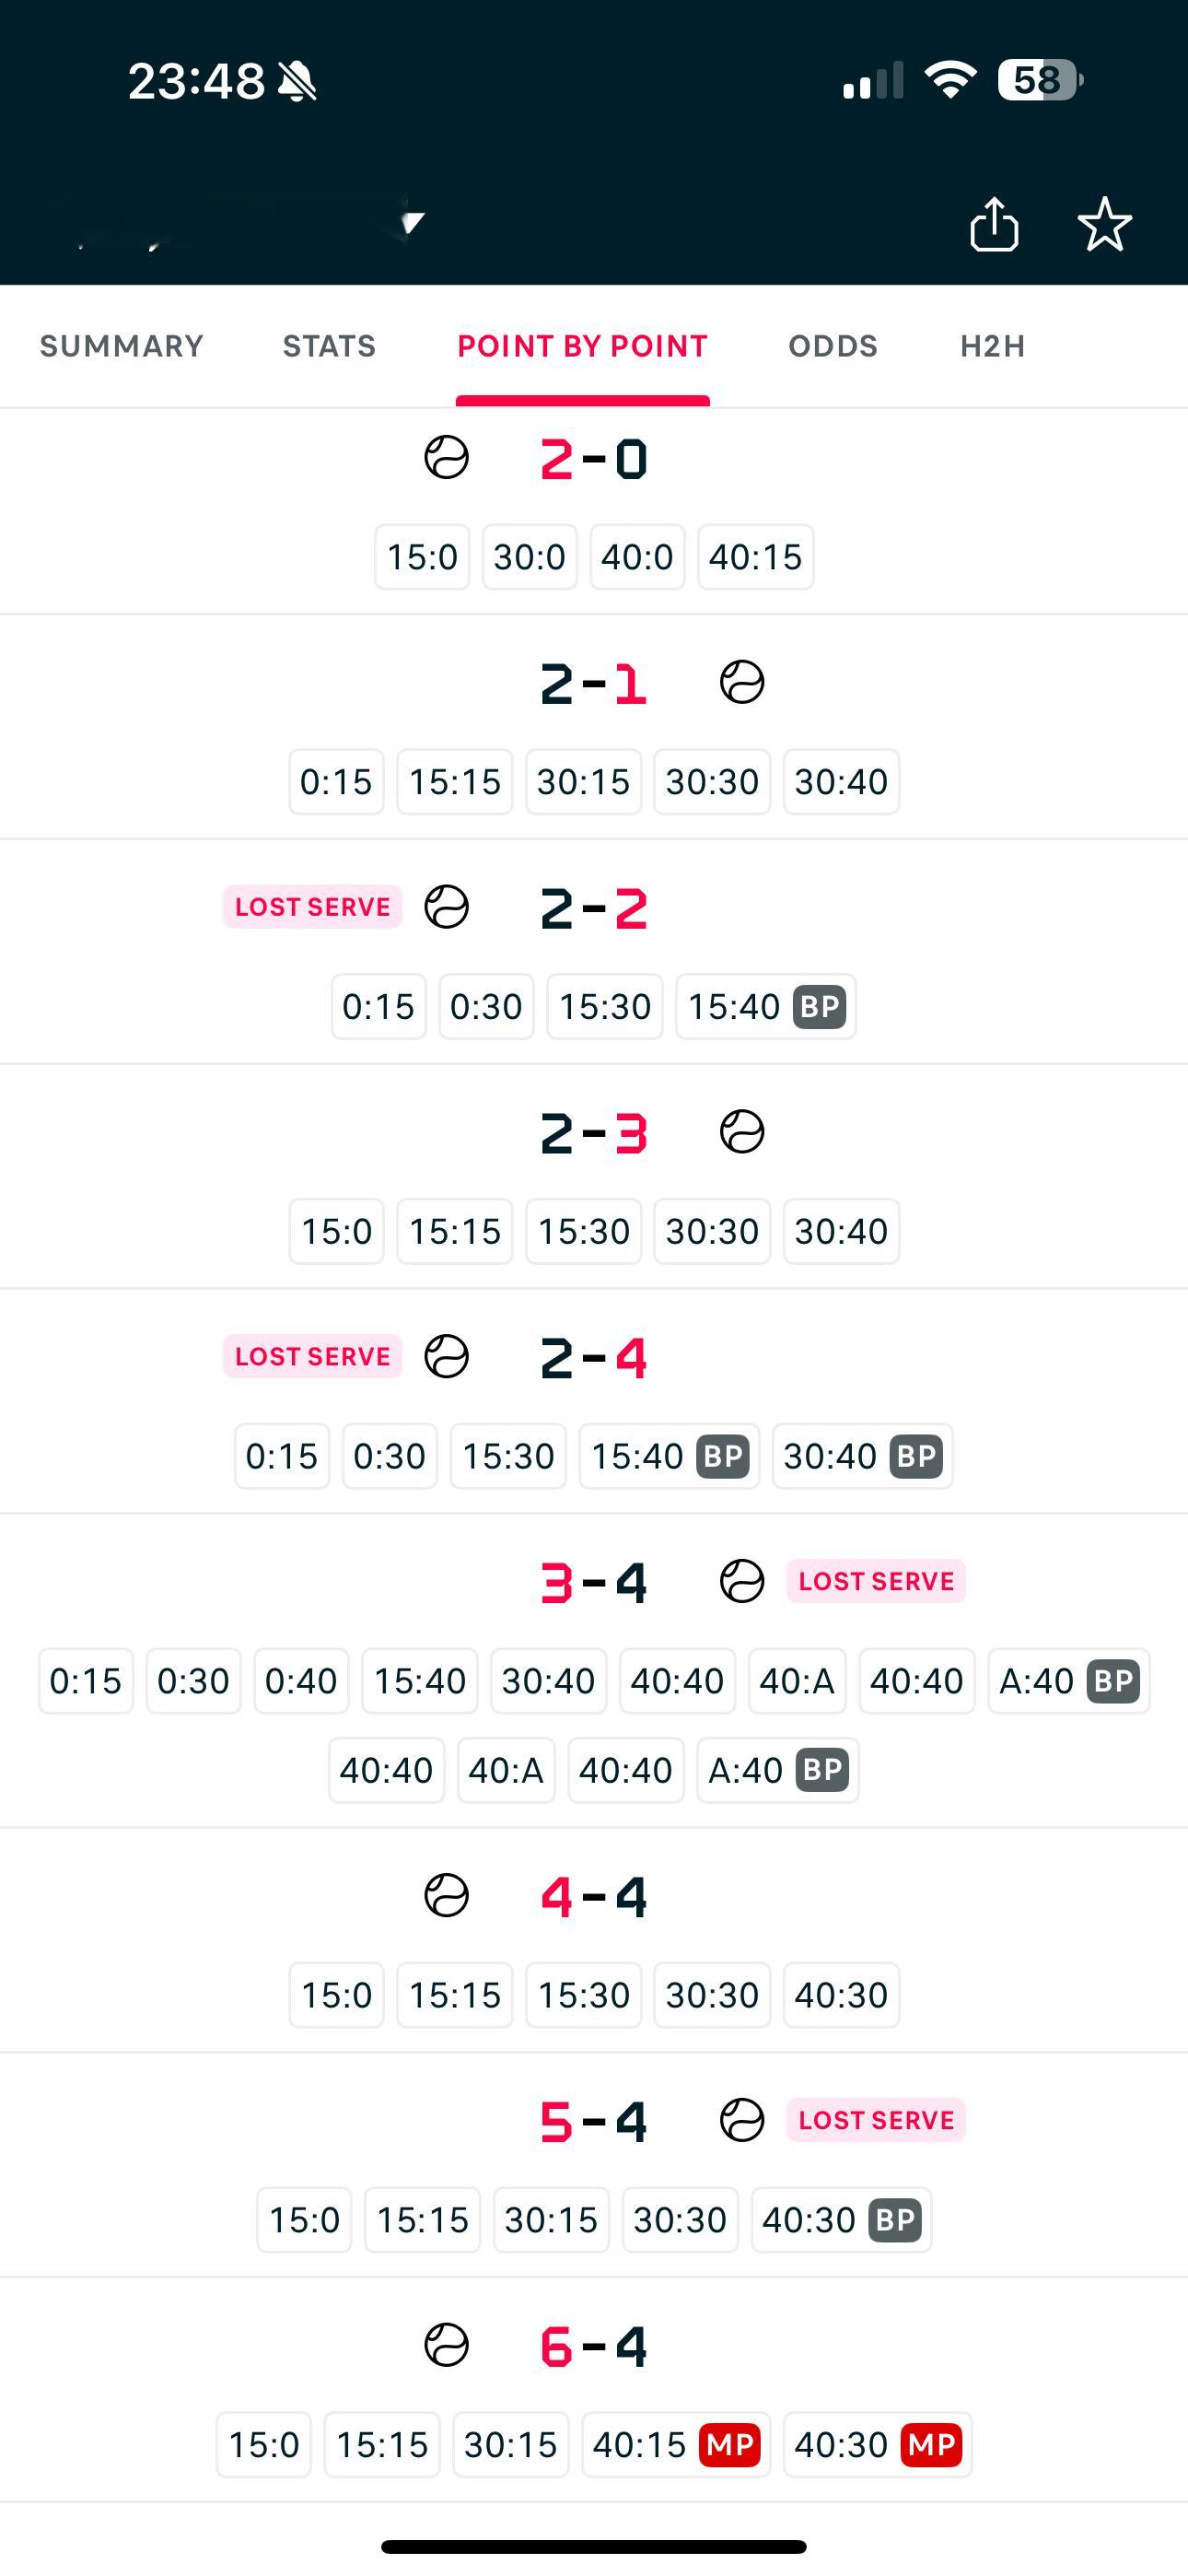Tap the tennis ball icon beside 2-0
This screenshot has height=2576, width=1188.
tap(446, 458)
